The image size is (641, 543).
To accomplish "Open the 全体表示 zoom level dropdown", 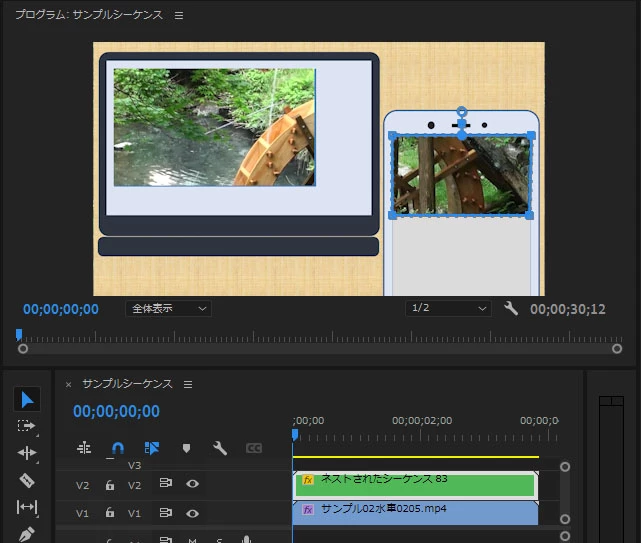I will [168, 309].
